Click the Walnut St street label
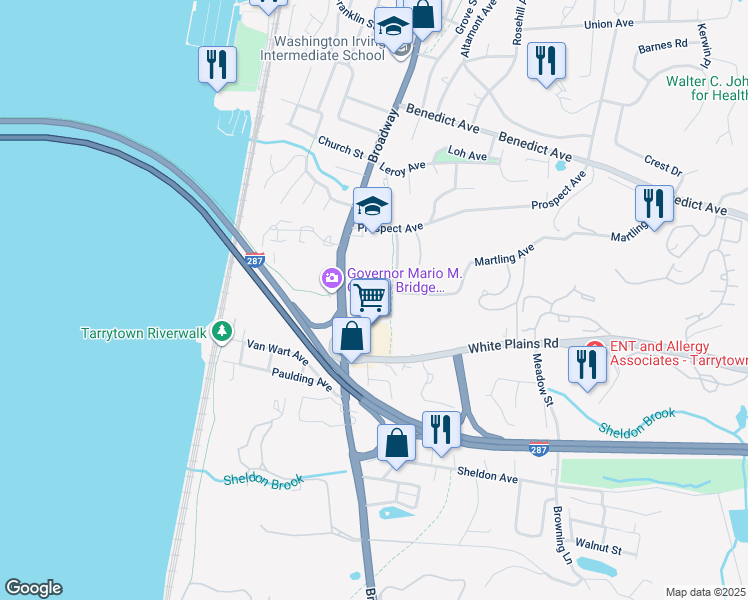Viewport: 748px width, 600px height. click(x=599, y=547)
